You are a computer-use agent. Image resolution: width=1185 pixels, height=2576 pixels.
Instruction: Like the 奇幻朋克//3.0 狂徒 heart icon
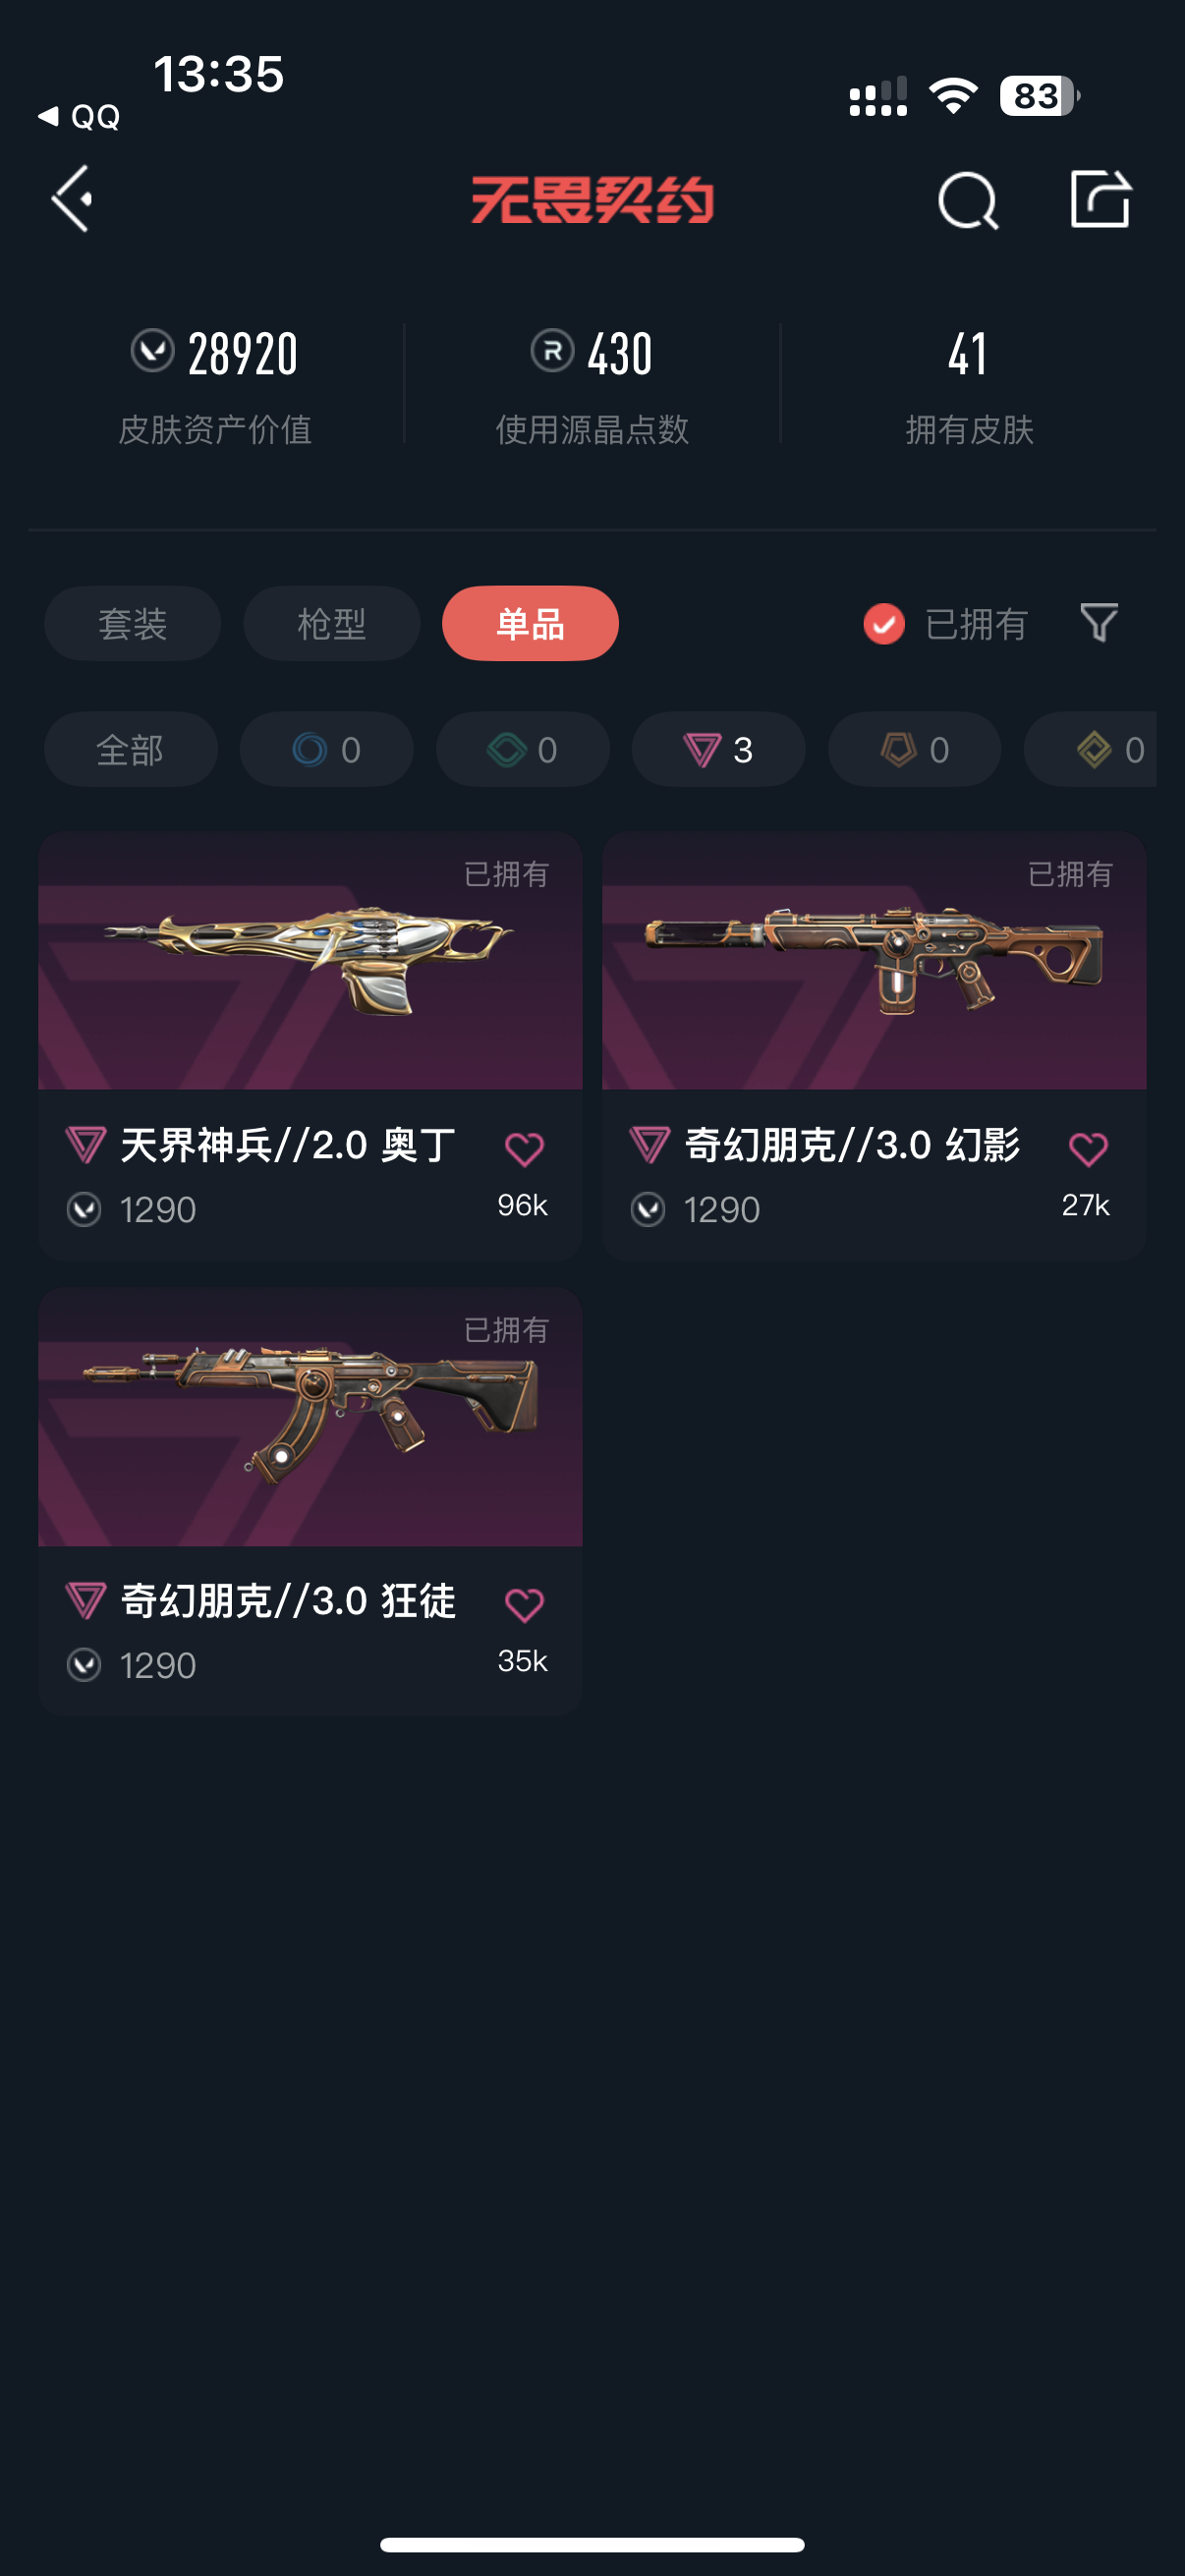[x=524, y=1605]
